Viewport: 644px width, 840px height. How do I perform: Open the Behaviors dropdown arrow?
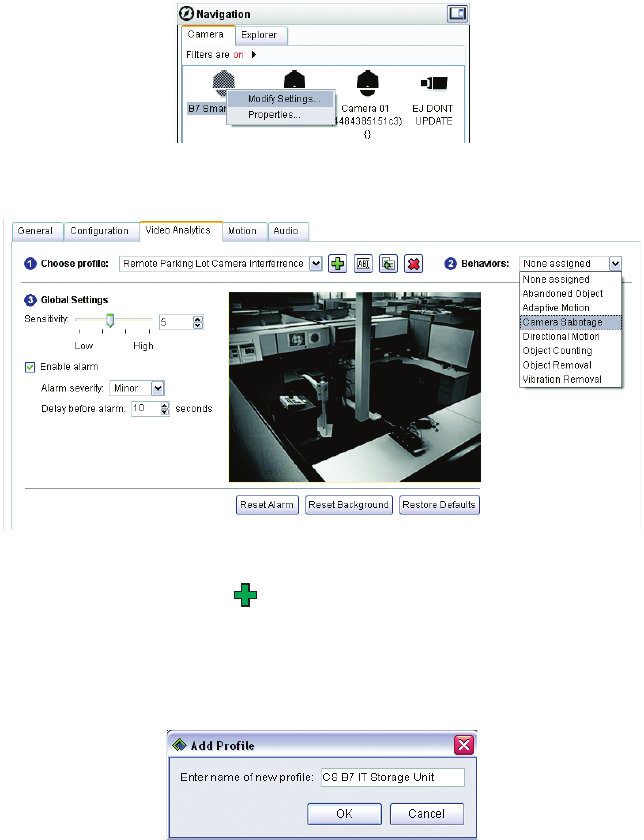pos(615,264)
